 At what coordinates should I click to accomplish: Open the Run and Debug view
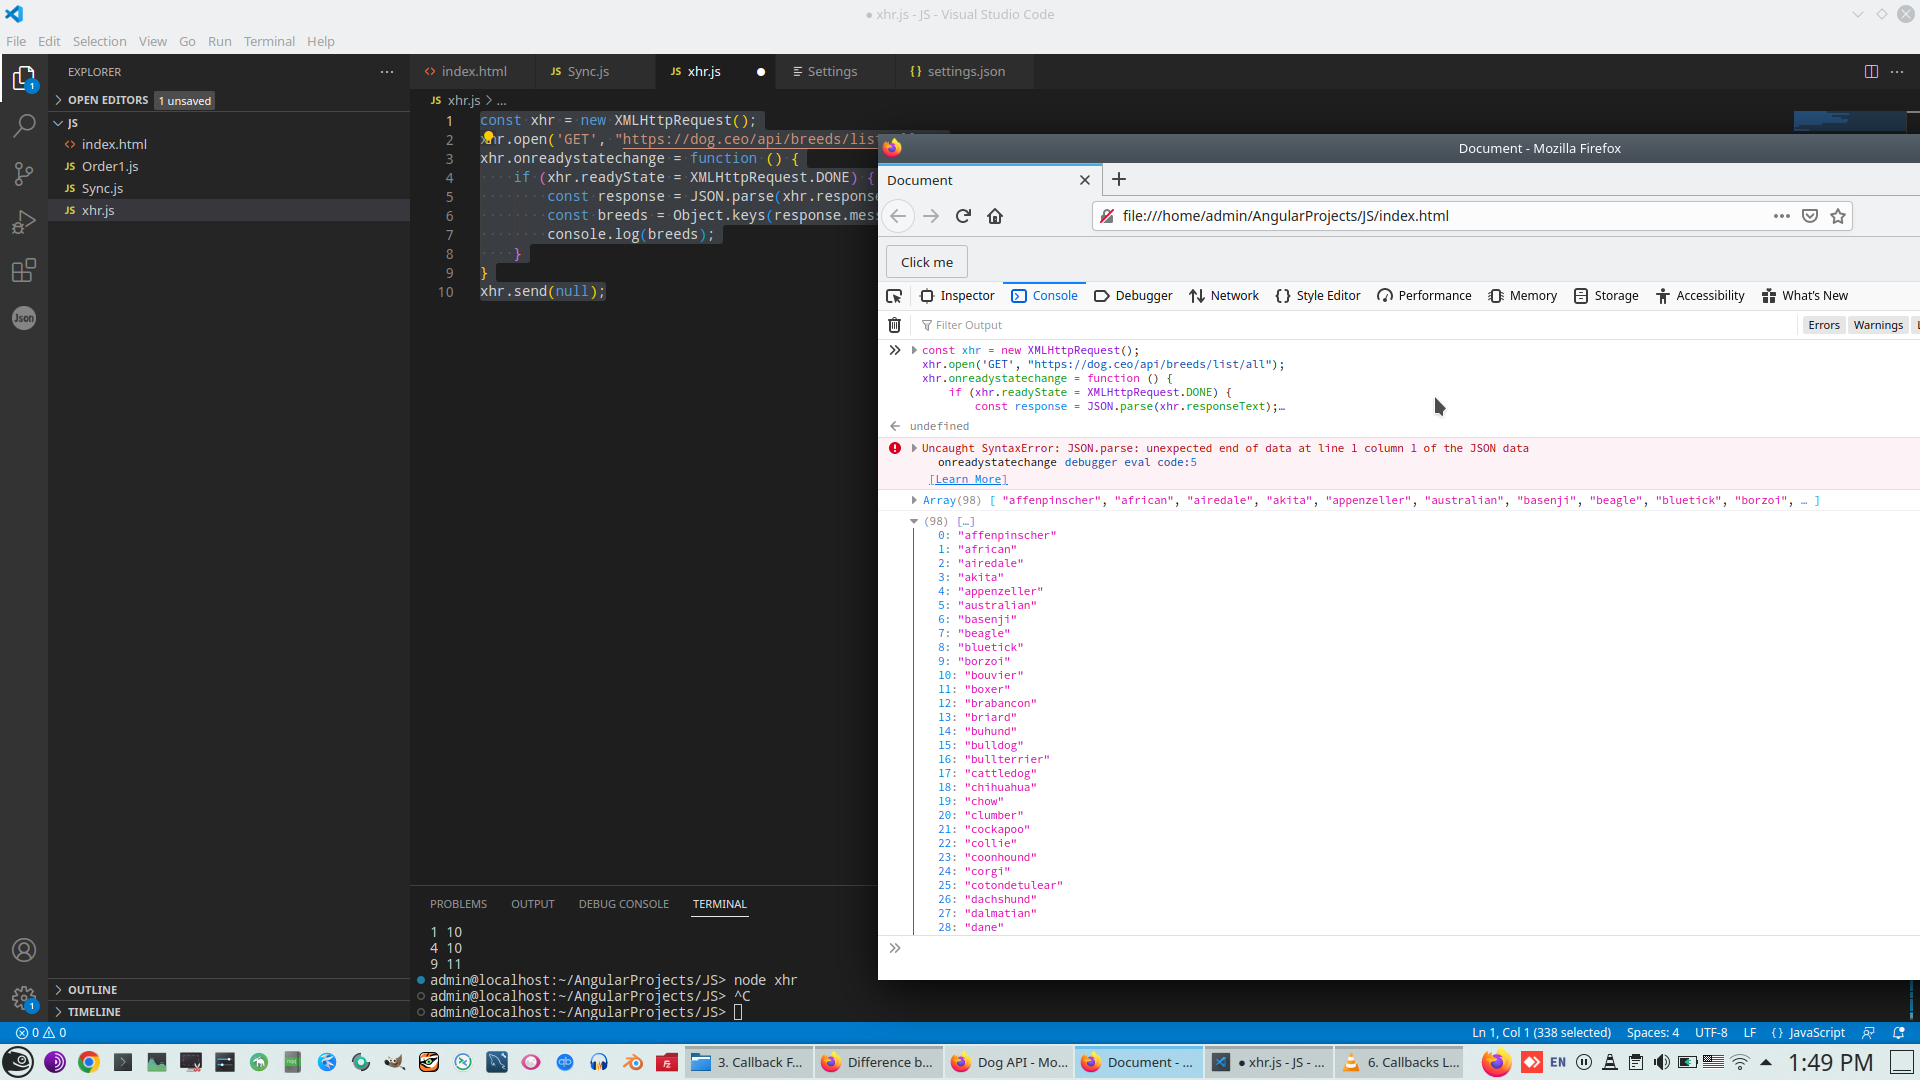tap(24, 222)
